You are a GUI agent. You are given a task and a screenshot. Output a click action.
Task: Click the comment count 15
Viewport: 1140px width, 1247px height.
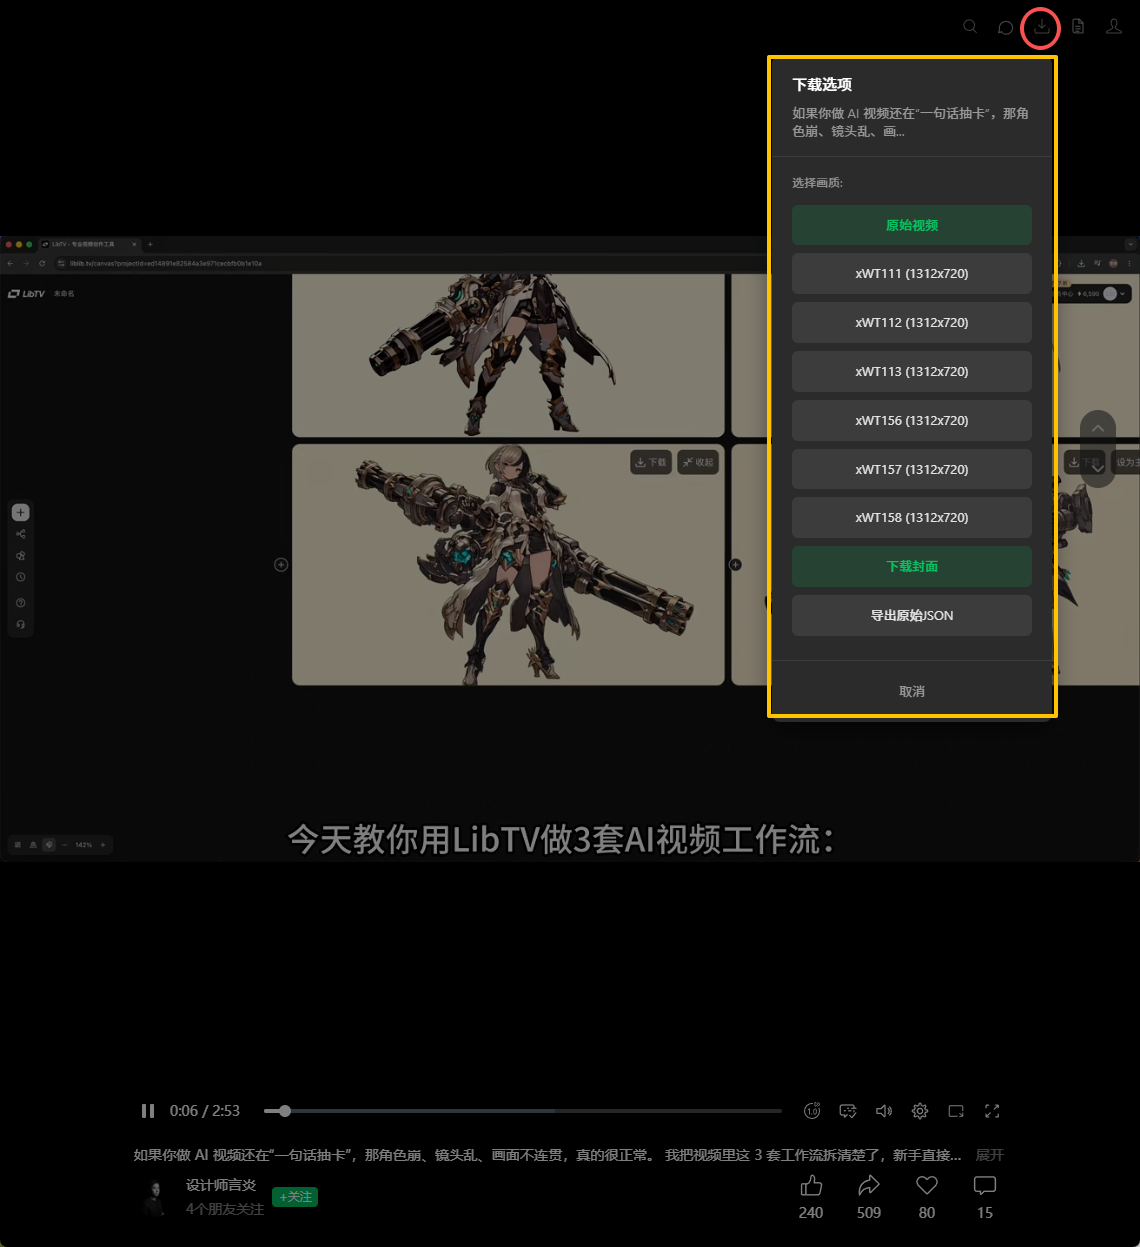pyautogui.click(x=985, y=1213)
